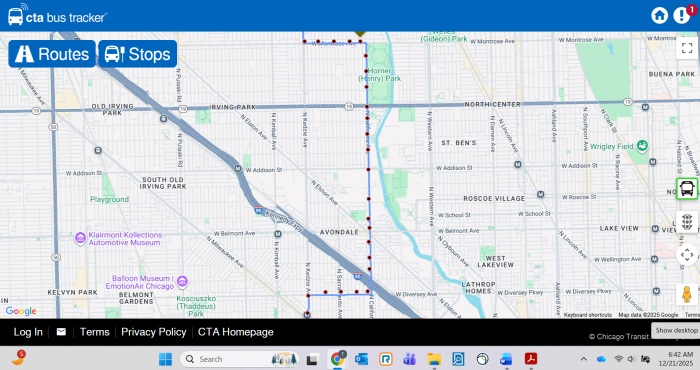Open the map camera pan controls
The width and height of the screenshot is (700, 370).
pyautogui.click(x=687, y=255)
